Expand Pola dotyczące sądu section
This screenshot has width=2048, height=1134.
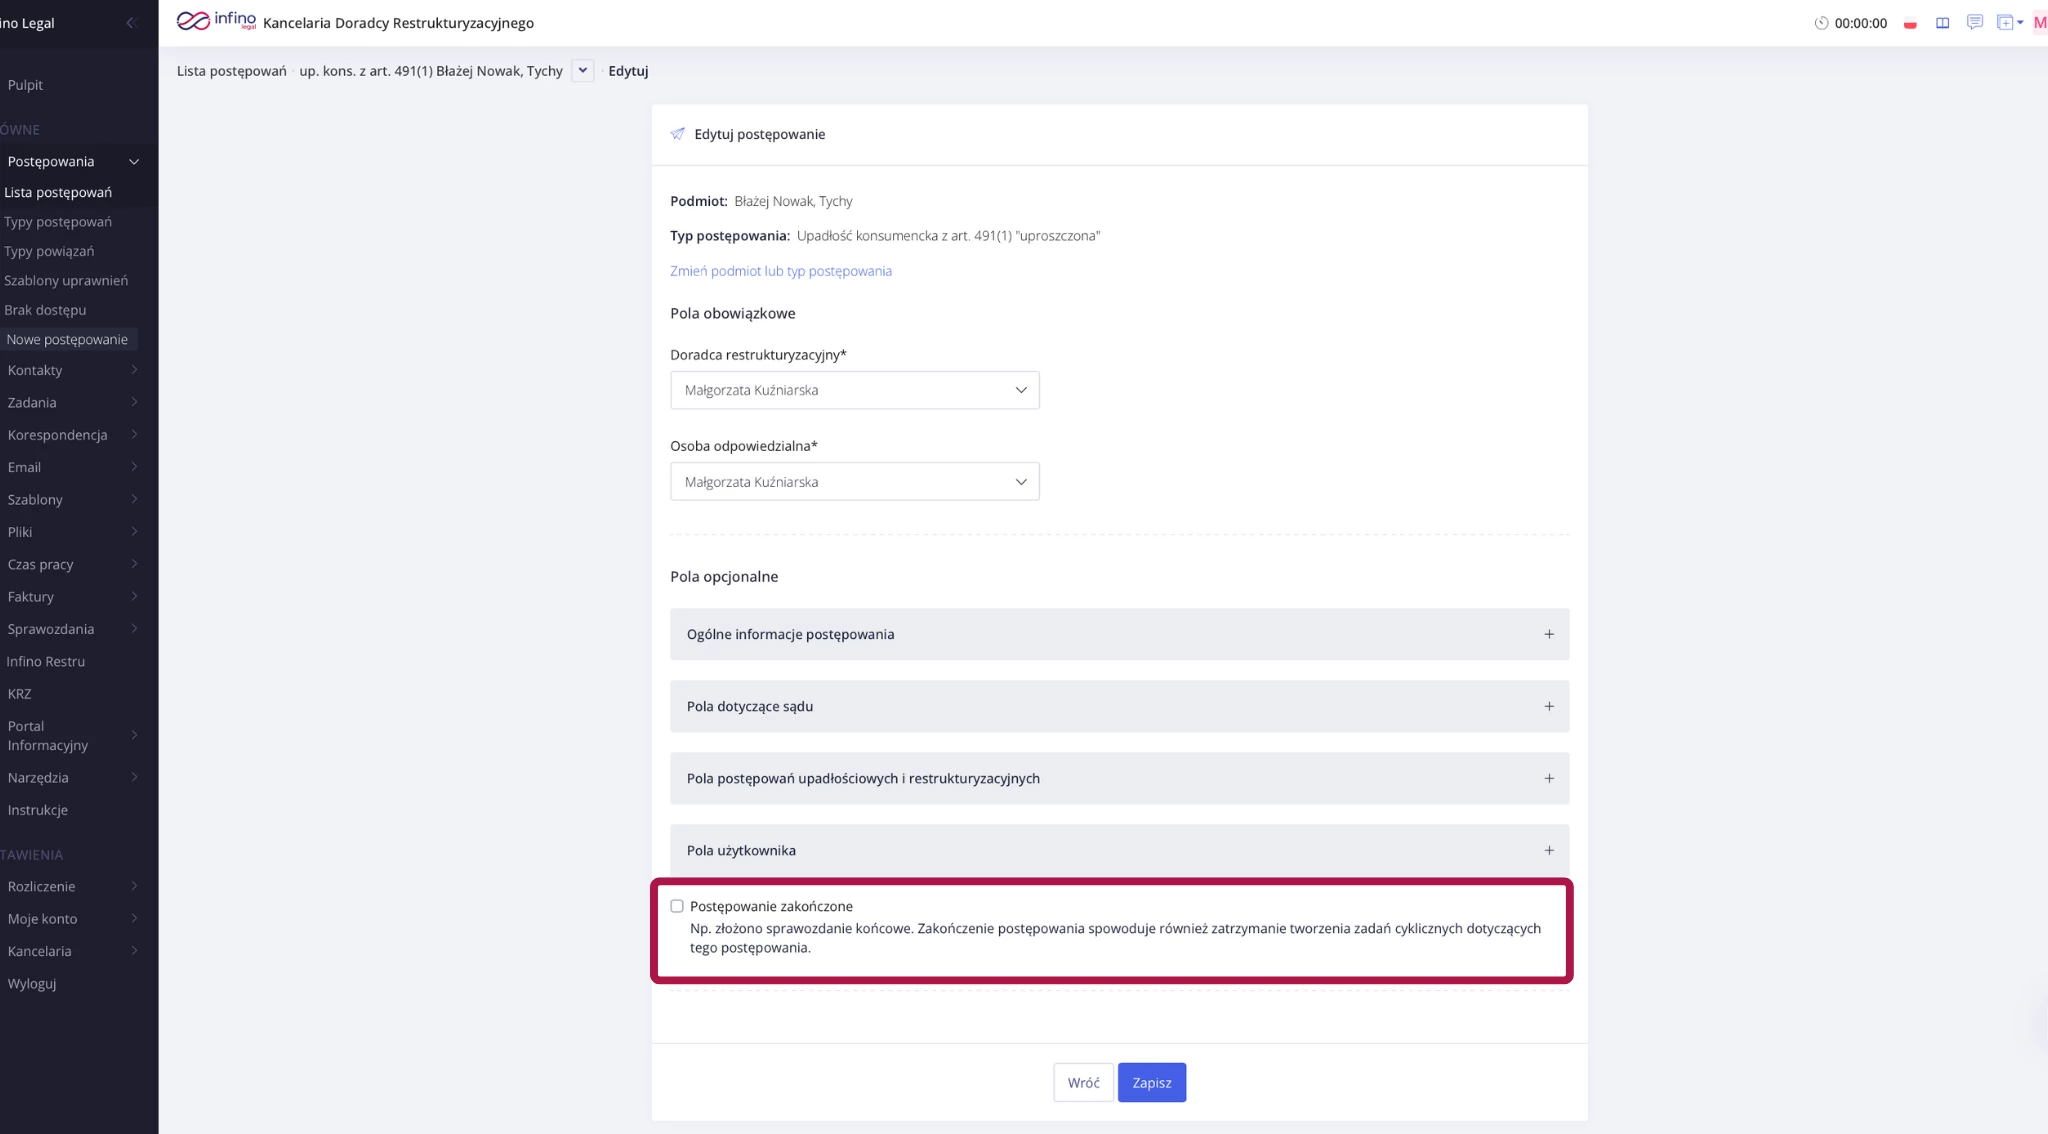click(1118, 706)
